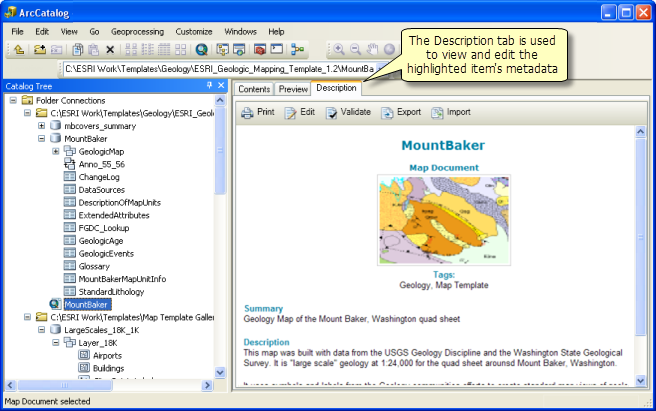Click Catalog Tree scroll down arrow
Viewport: 656px width, 411px height.
(x=220, y=372)
